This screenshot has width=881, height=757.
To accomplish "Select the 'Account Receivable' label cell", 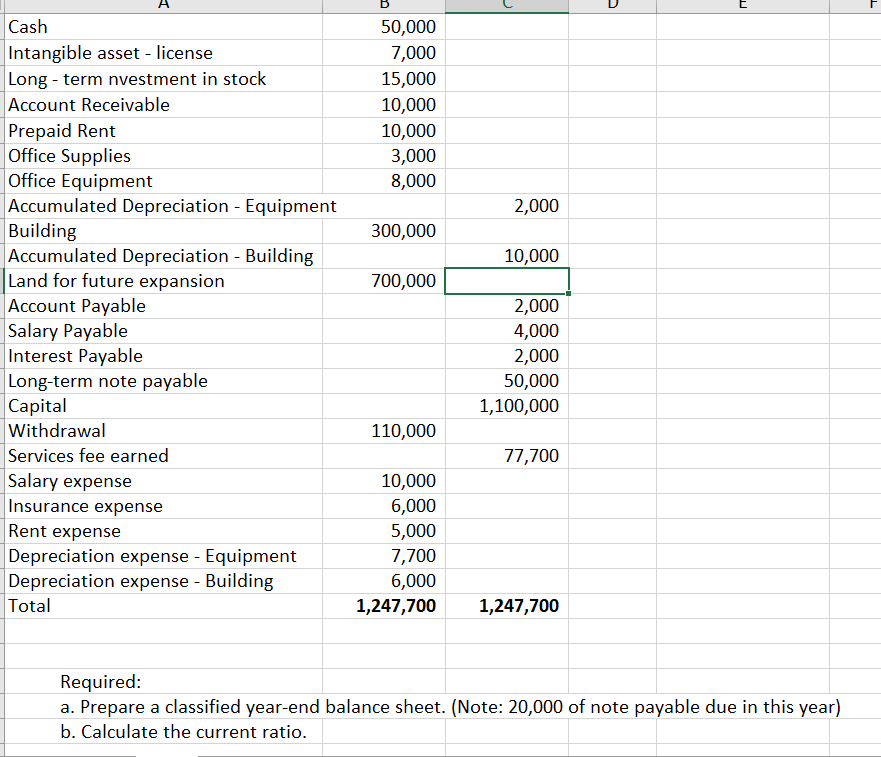I will [x=164, y=105].
